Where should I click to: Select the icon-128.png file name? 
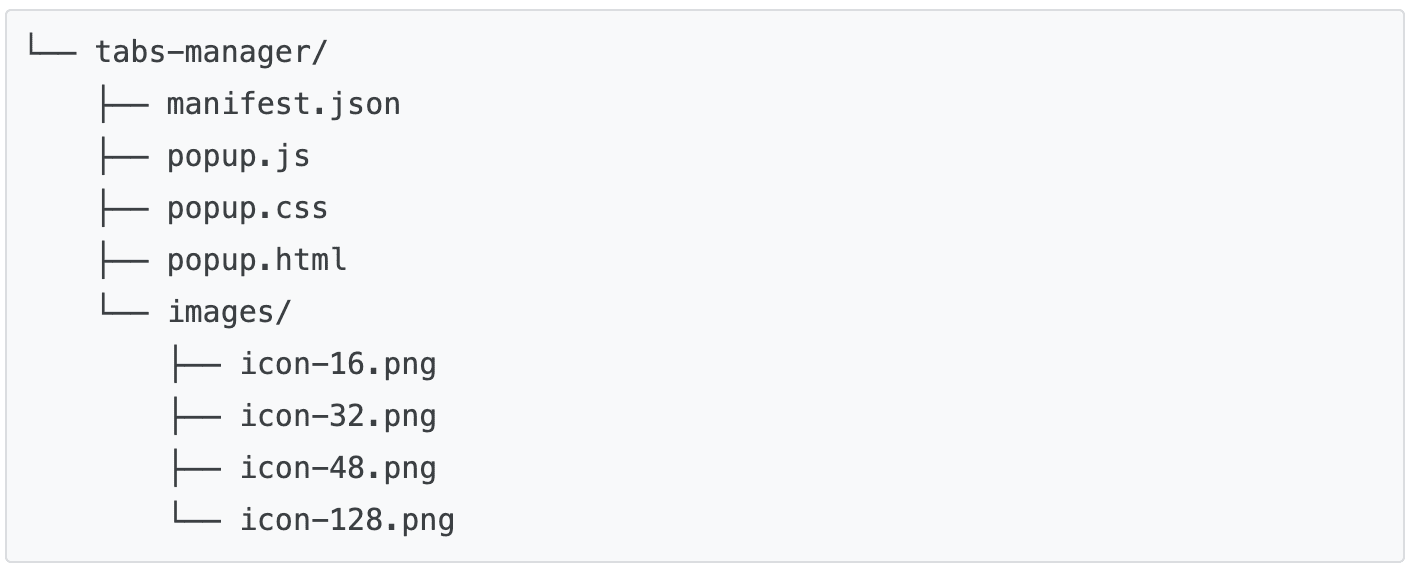[x=347, y=520]
